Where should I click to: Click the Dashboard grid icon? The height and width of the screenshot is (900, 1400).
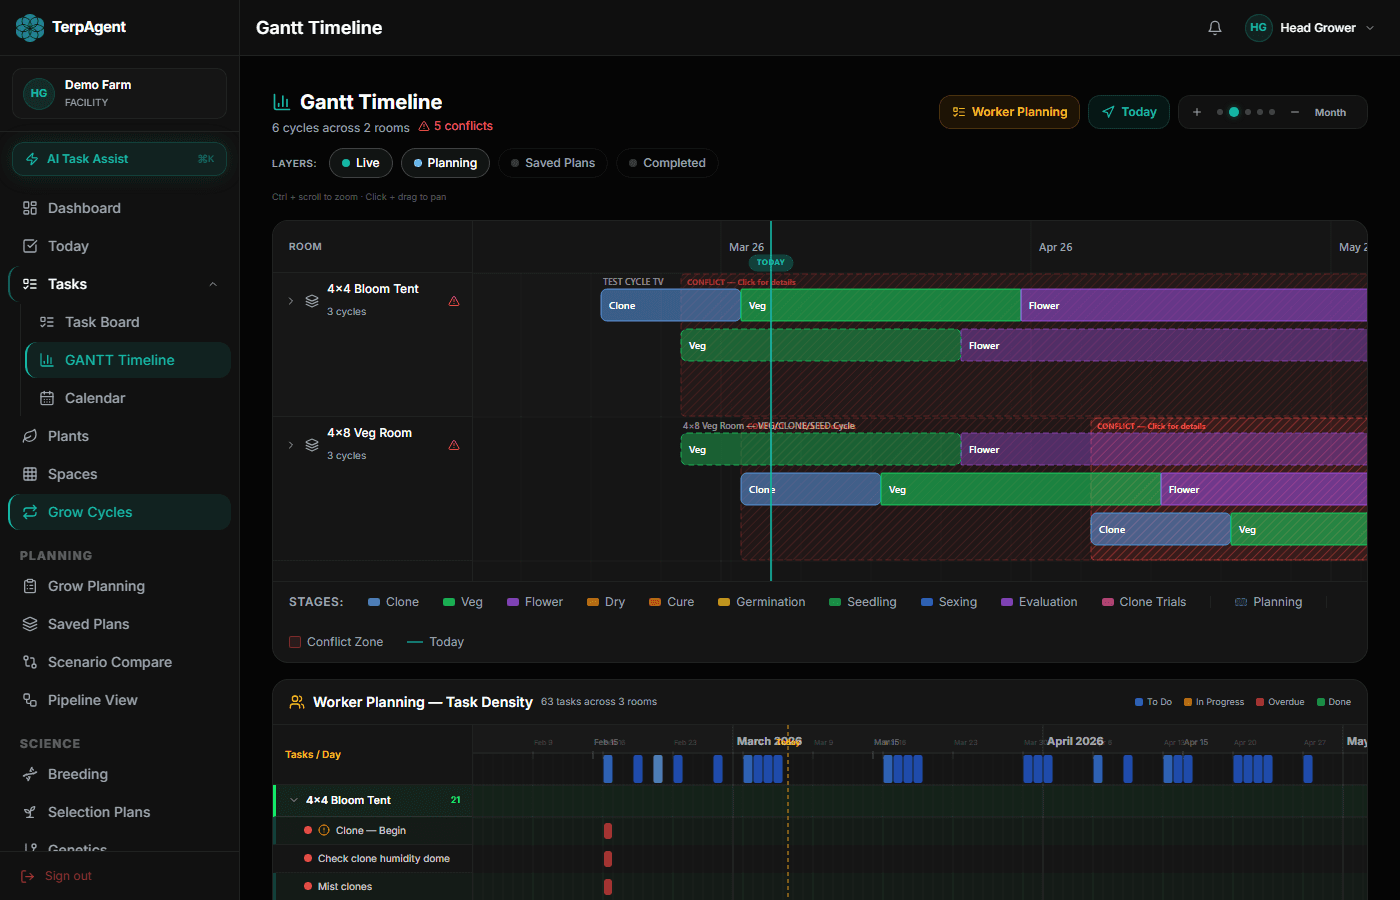(30, 208)
